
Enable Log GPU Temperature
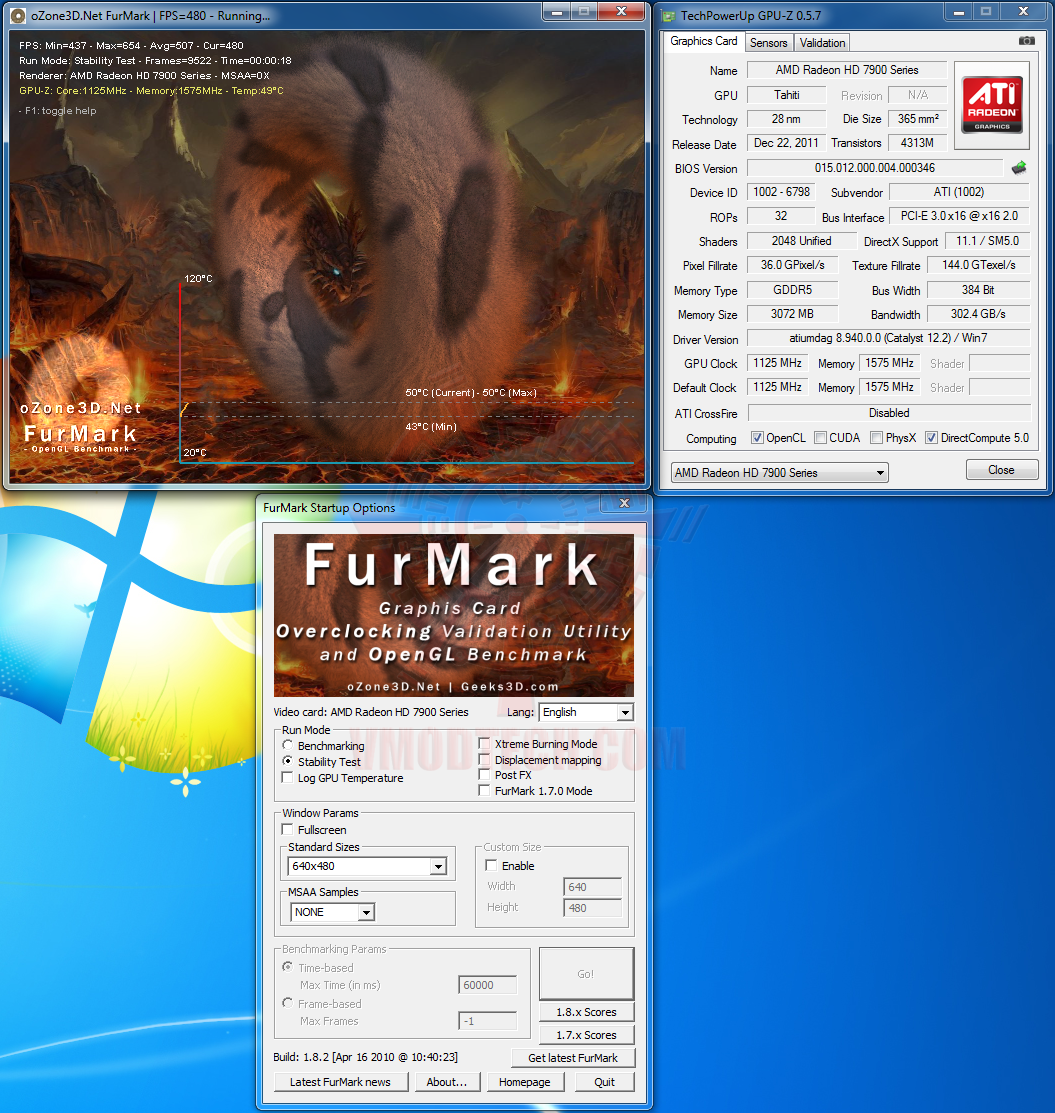click(288, 777)
